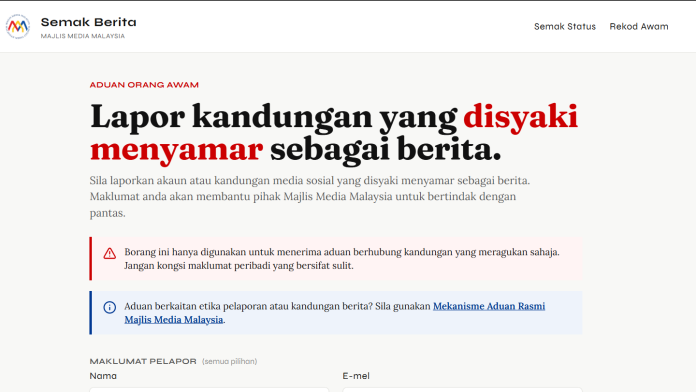Click the Majlis Media Malaysia logo icon
This screenshot has width=696, height=392.
tap(18, 27)
